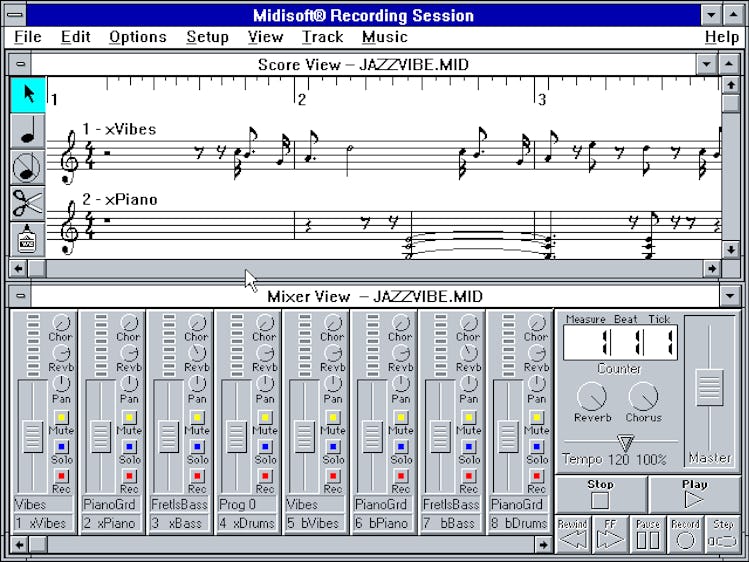
Task: Click the Chor knob on track 8 bDrums
Action: coord(536,323)
